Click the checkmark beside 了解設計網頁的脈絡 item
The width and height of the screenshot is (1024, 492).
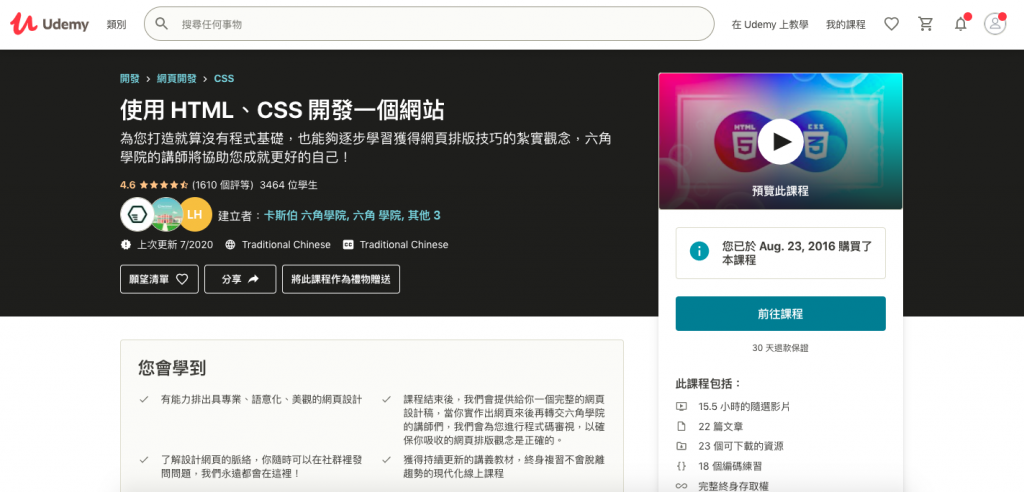pyautogui.click(x=144, y=459)
